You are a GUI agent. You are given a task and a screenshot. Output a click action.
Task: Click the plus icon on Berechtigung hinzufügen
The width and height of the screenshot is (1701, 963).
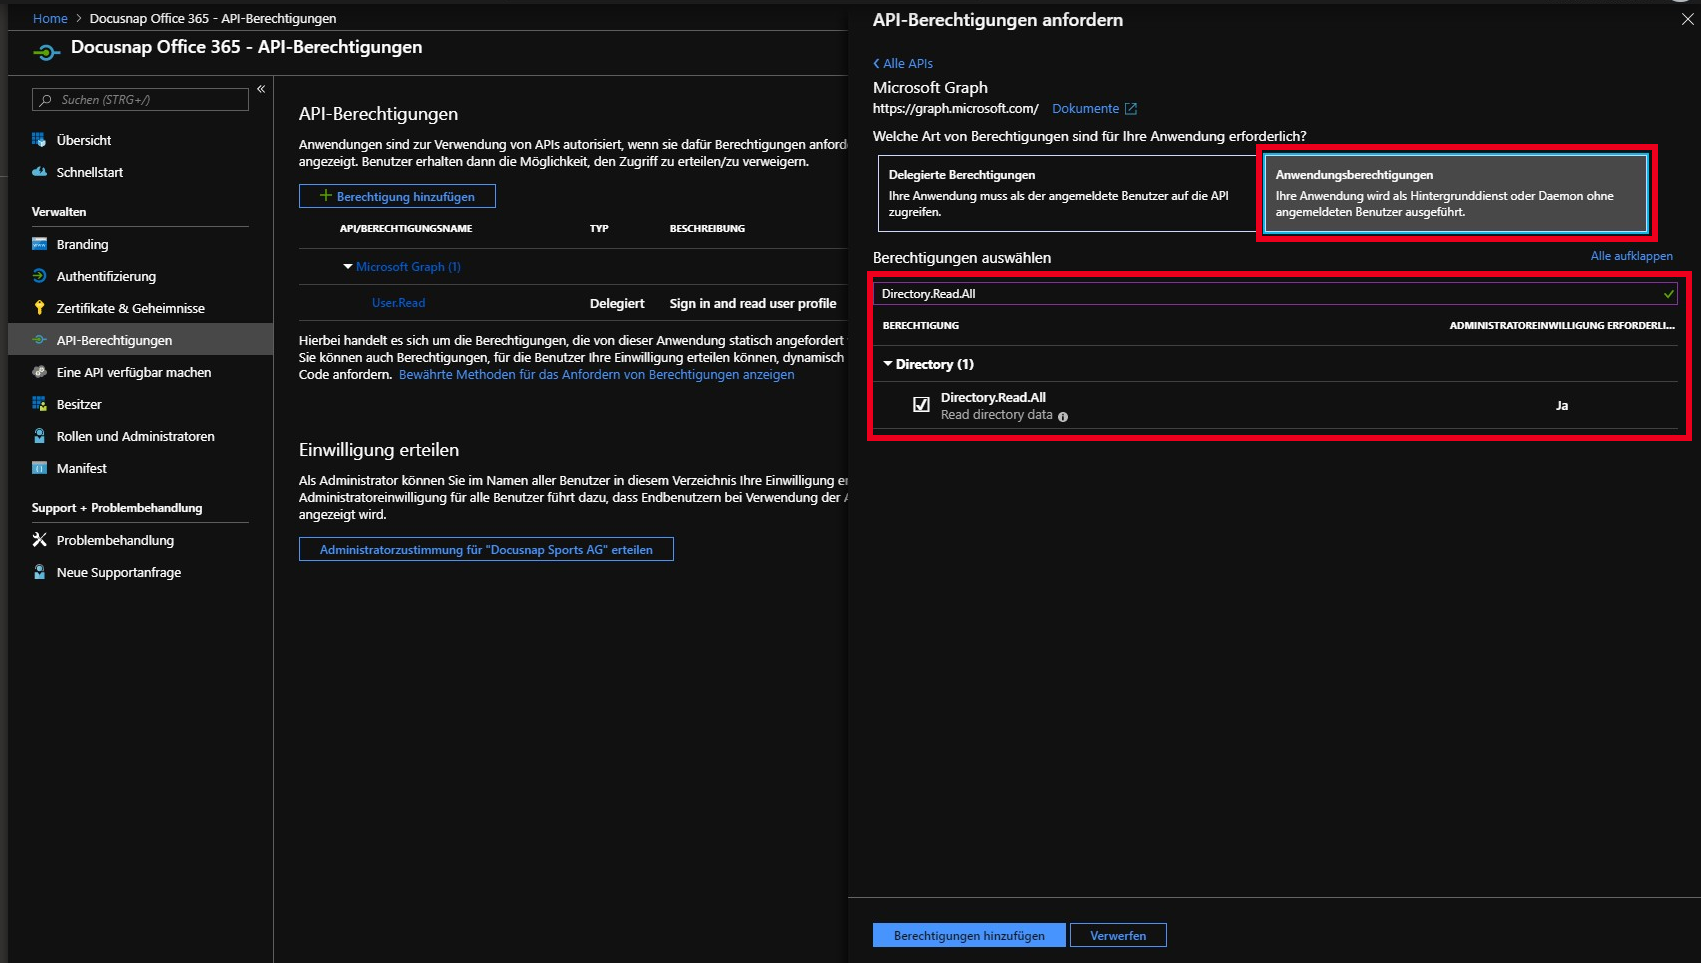[x=325, y=196]
